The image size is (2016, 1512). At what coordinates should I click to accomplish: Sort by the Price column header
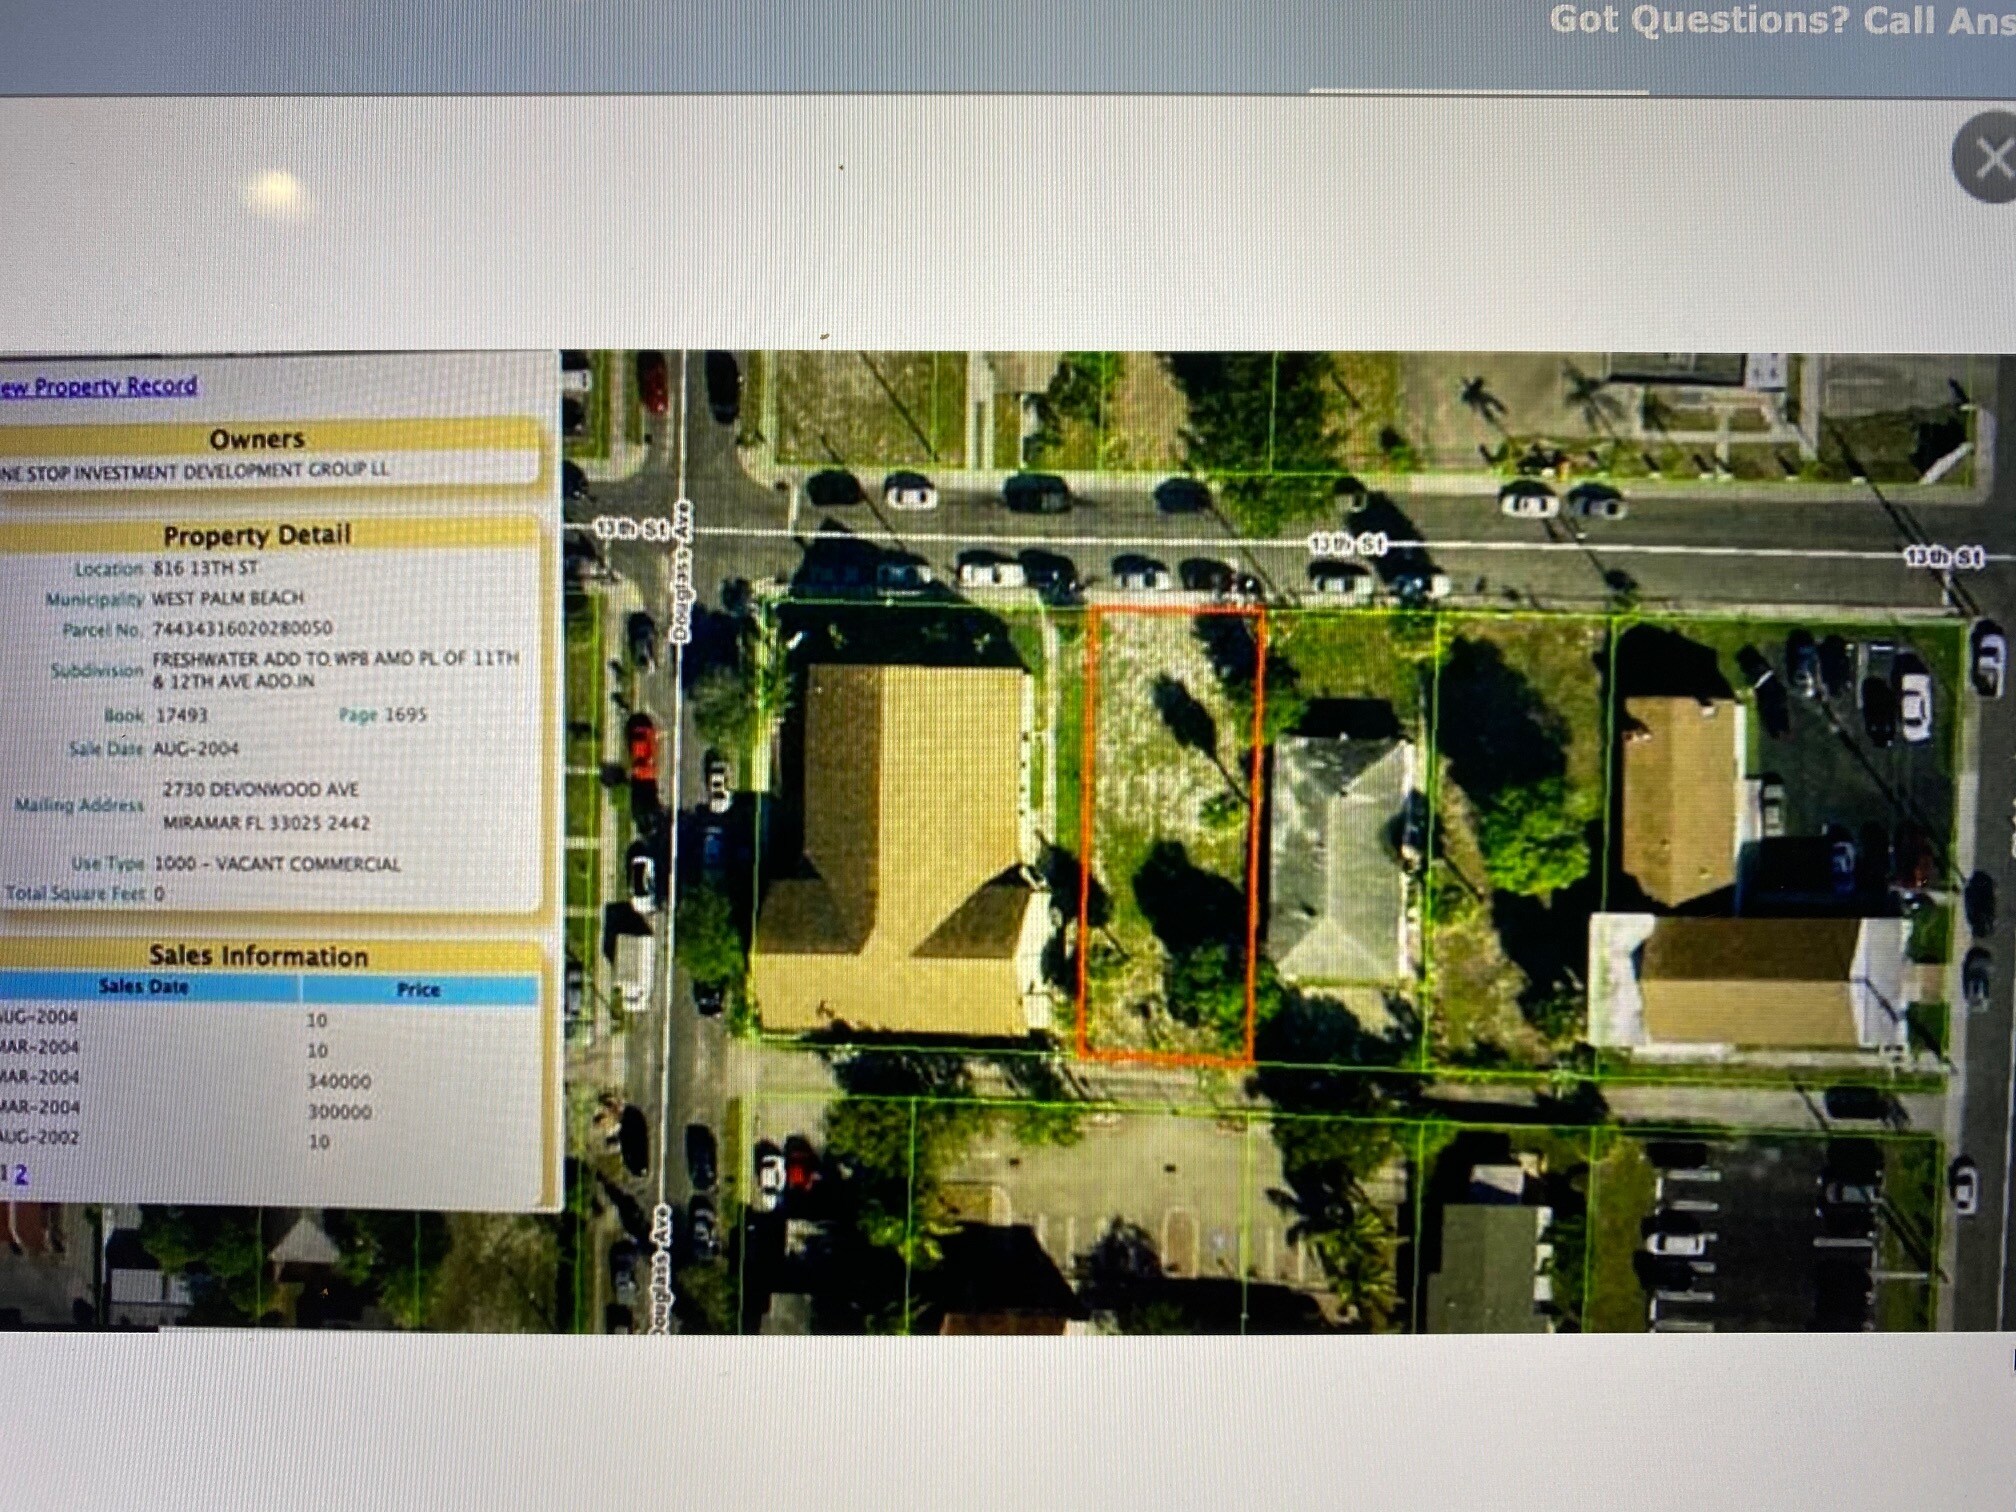[x=418, y=989]
